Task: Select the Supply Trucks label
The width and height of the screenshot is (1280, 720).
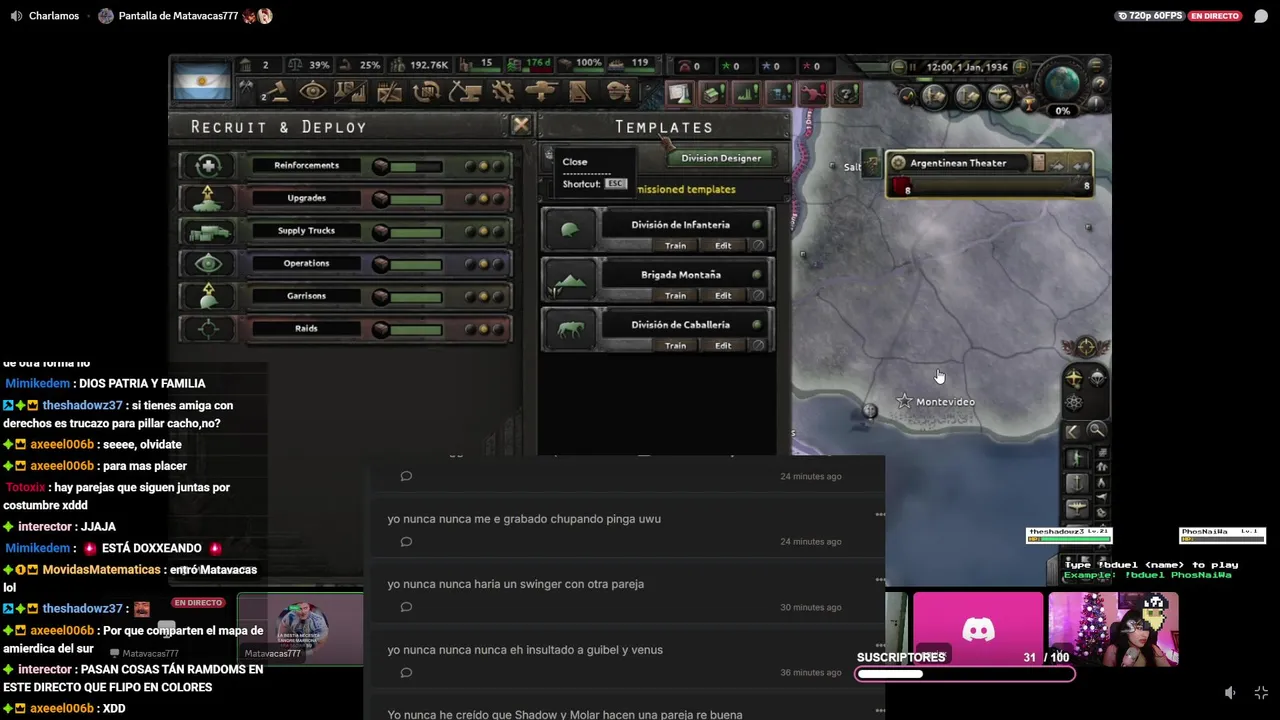Action: (x=306, y=231)
